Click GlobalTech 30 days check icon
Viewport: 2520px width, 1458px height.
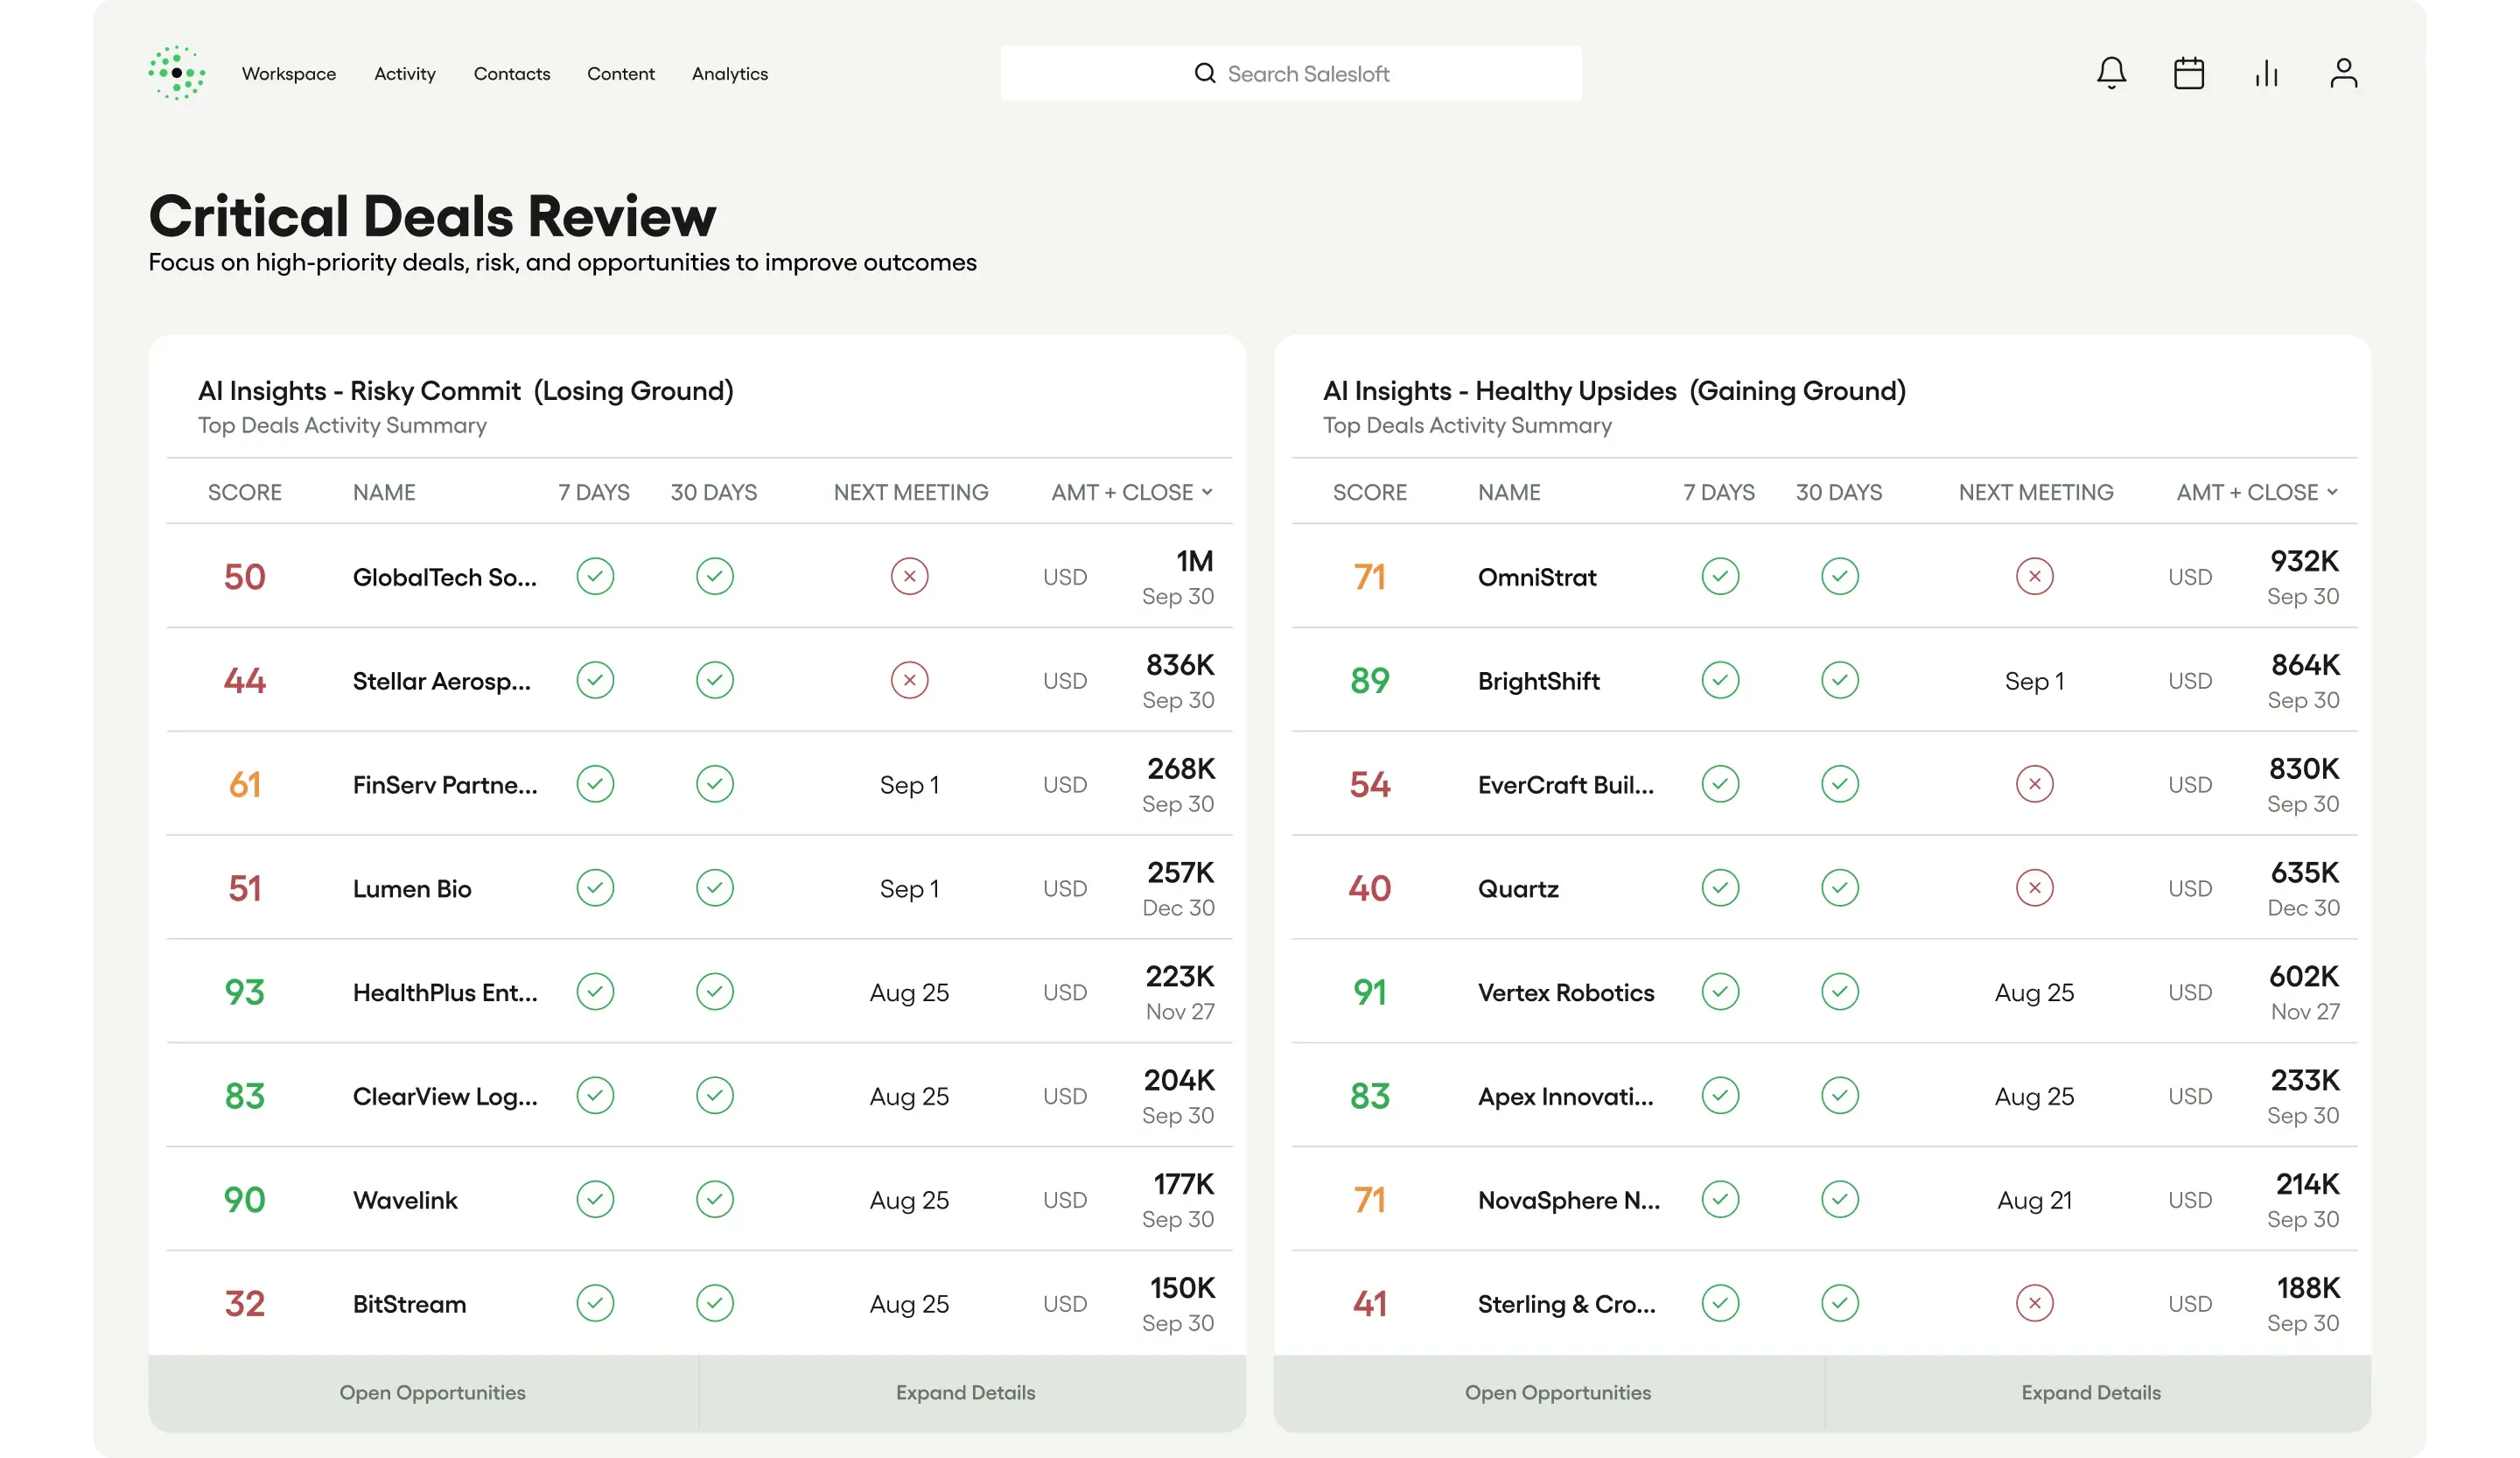pyautogui.click(x=714, y=576)
